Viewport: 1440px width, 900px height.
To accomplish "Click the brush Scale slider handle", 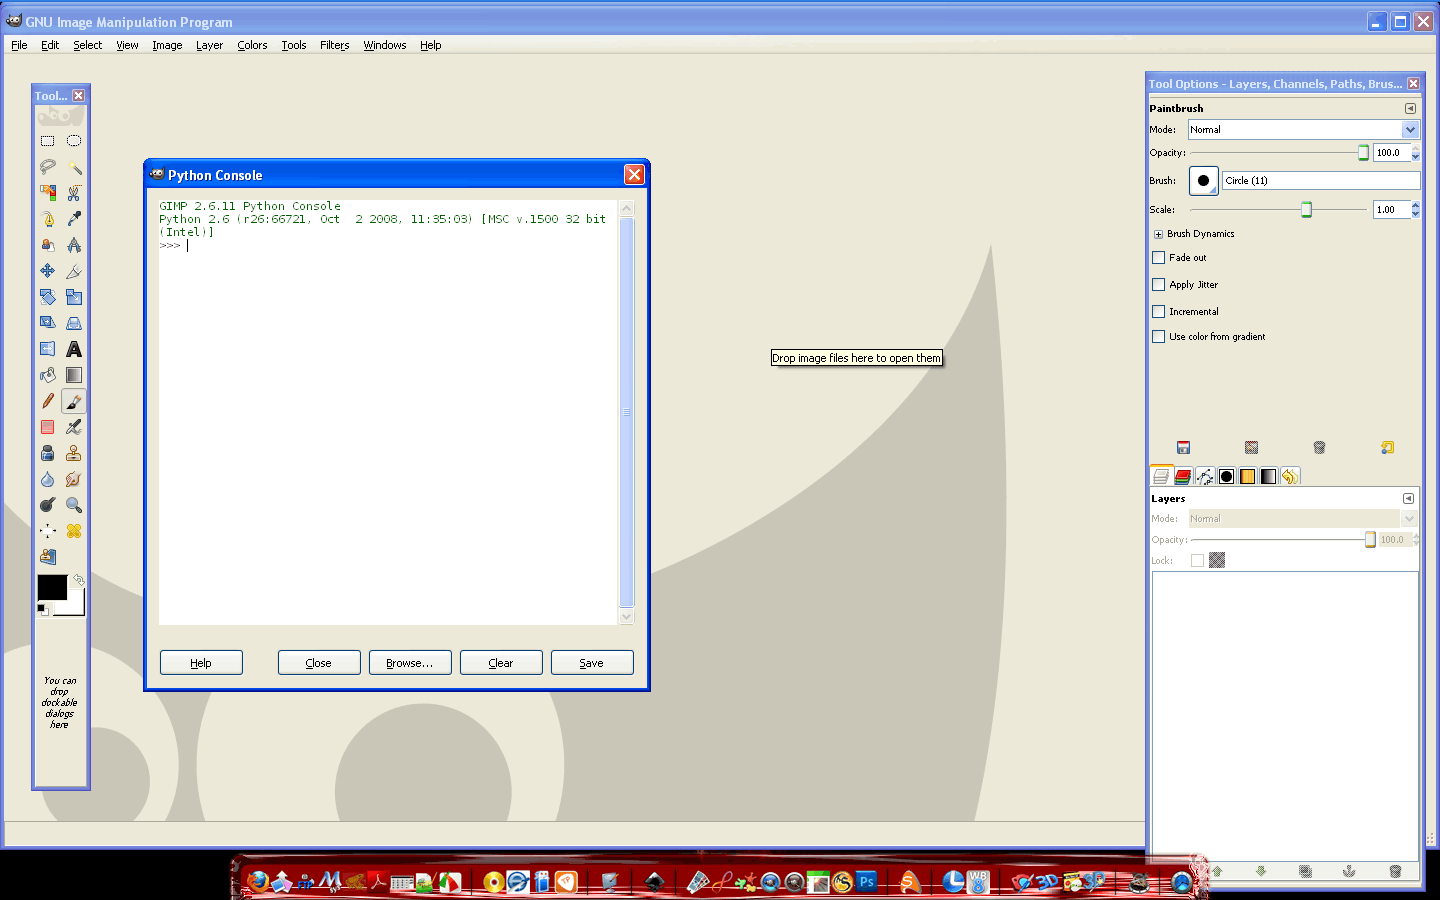I will 1306,210.
